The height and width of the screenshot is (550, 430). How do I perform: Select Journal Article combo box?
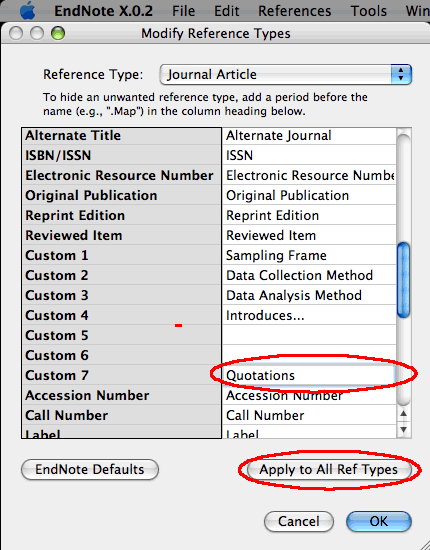(285, 74)
